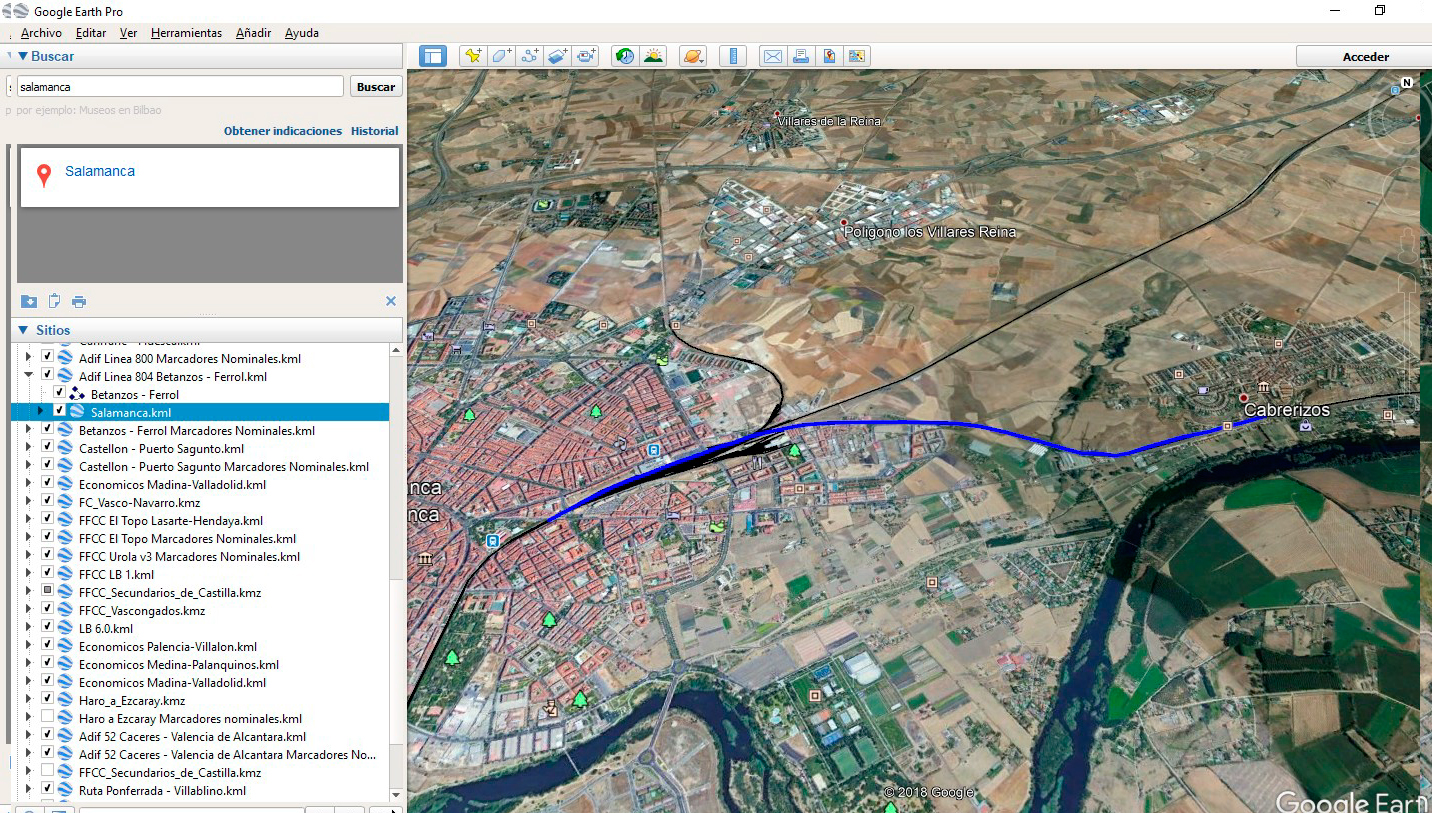Uncheck Castellon - Puerto Sagunto.kml checkbox
The width and height of the screenshot is (1432, 813).
[47, 447]
